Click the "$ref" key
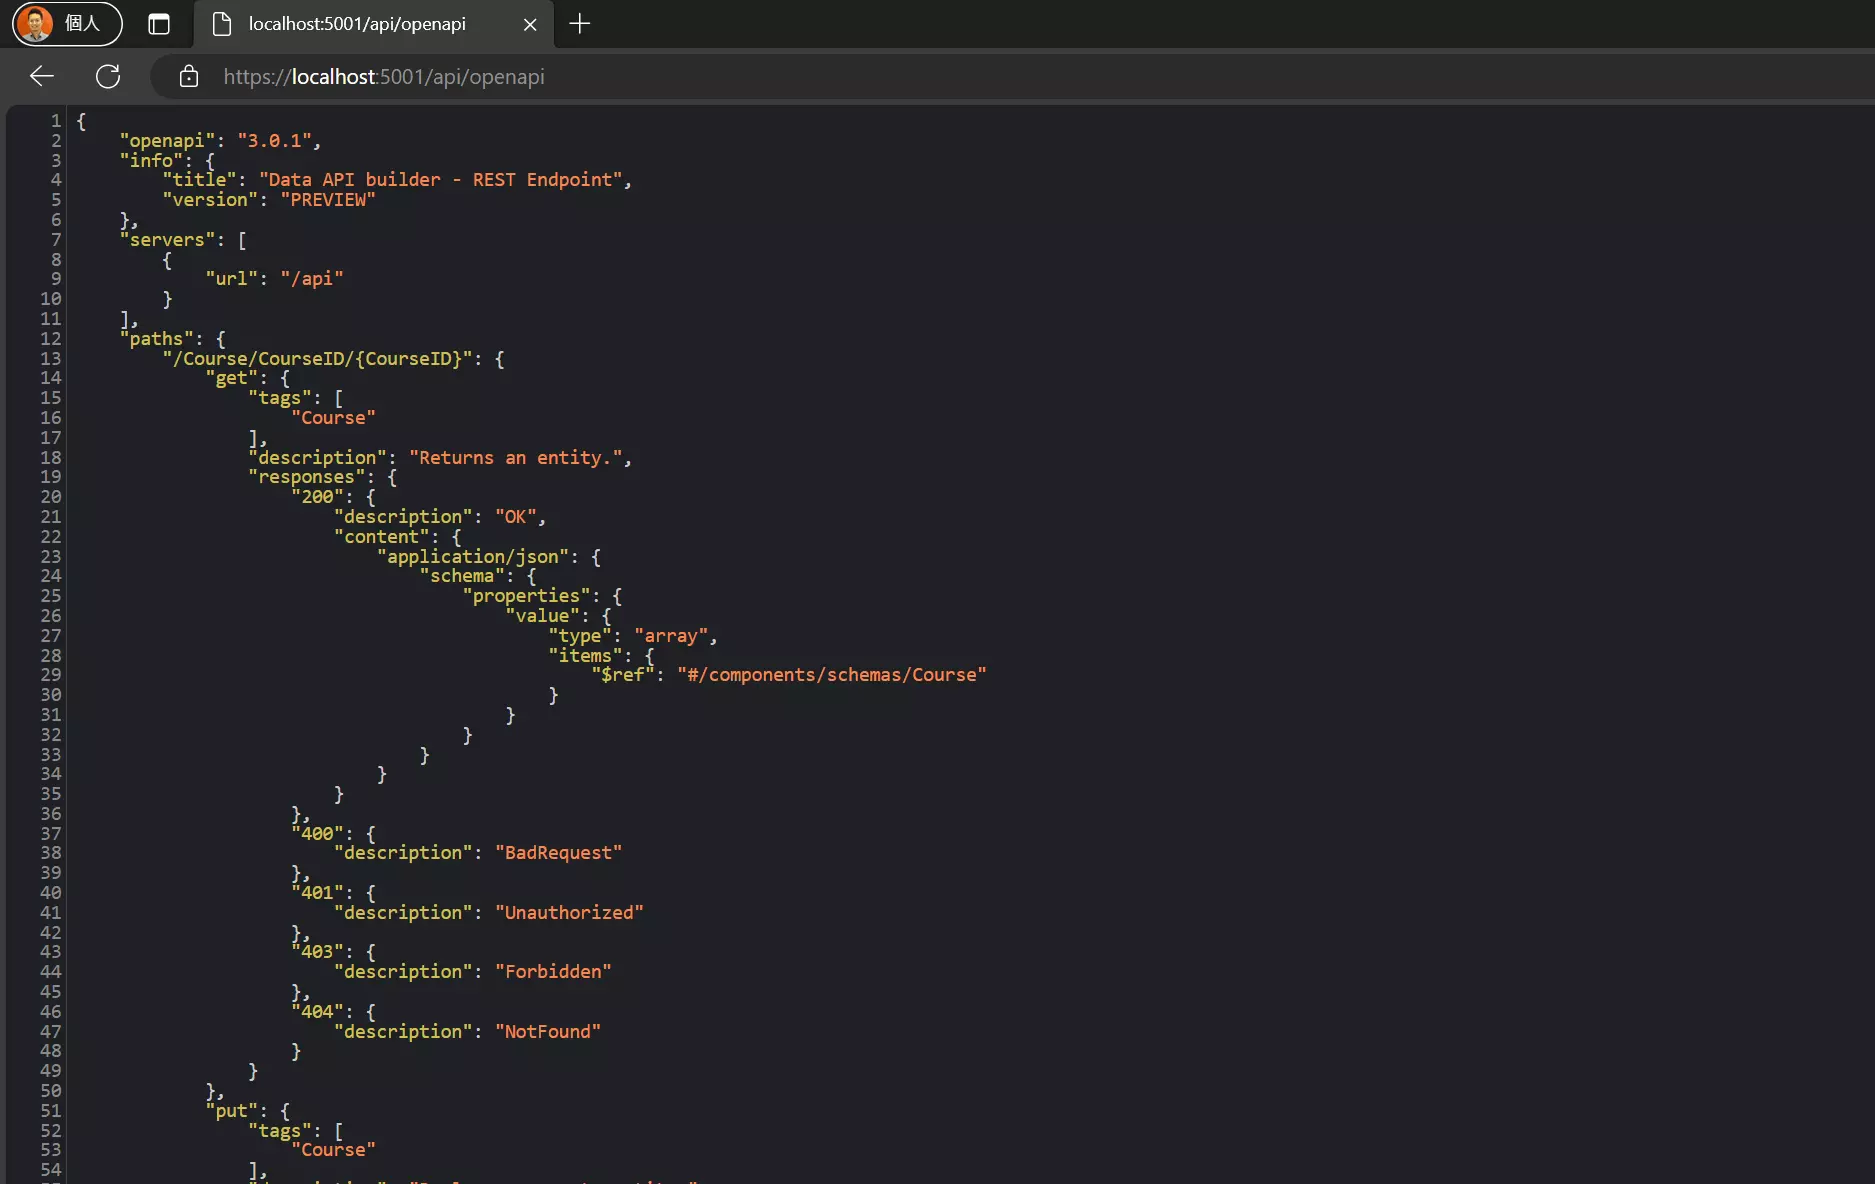The width and height of the screenshot is (1875, 1184). [622, 675]
